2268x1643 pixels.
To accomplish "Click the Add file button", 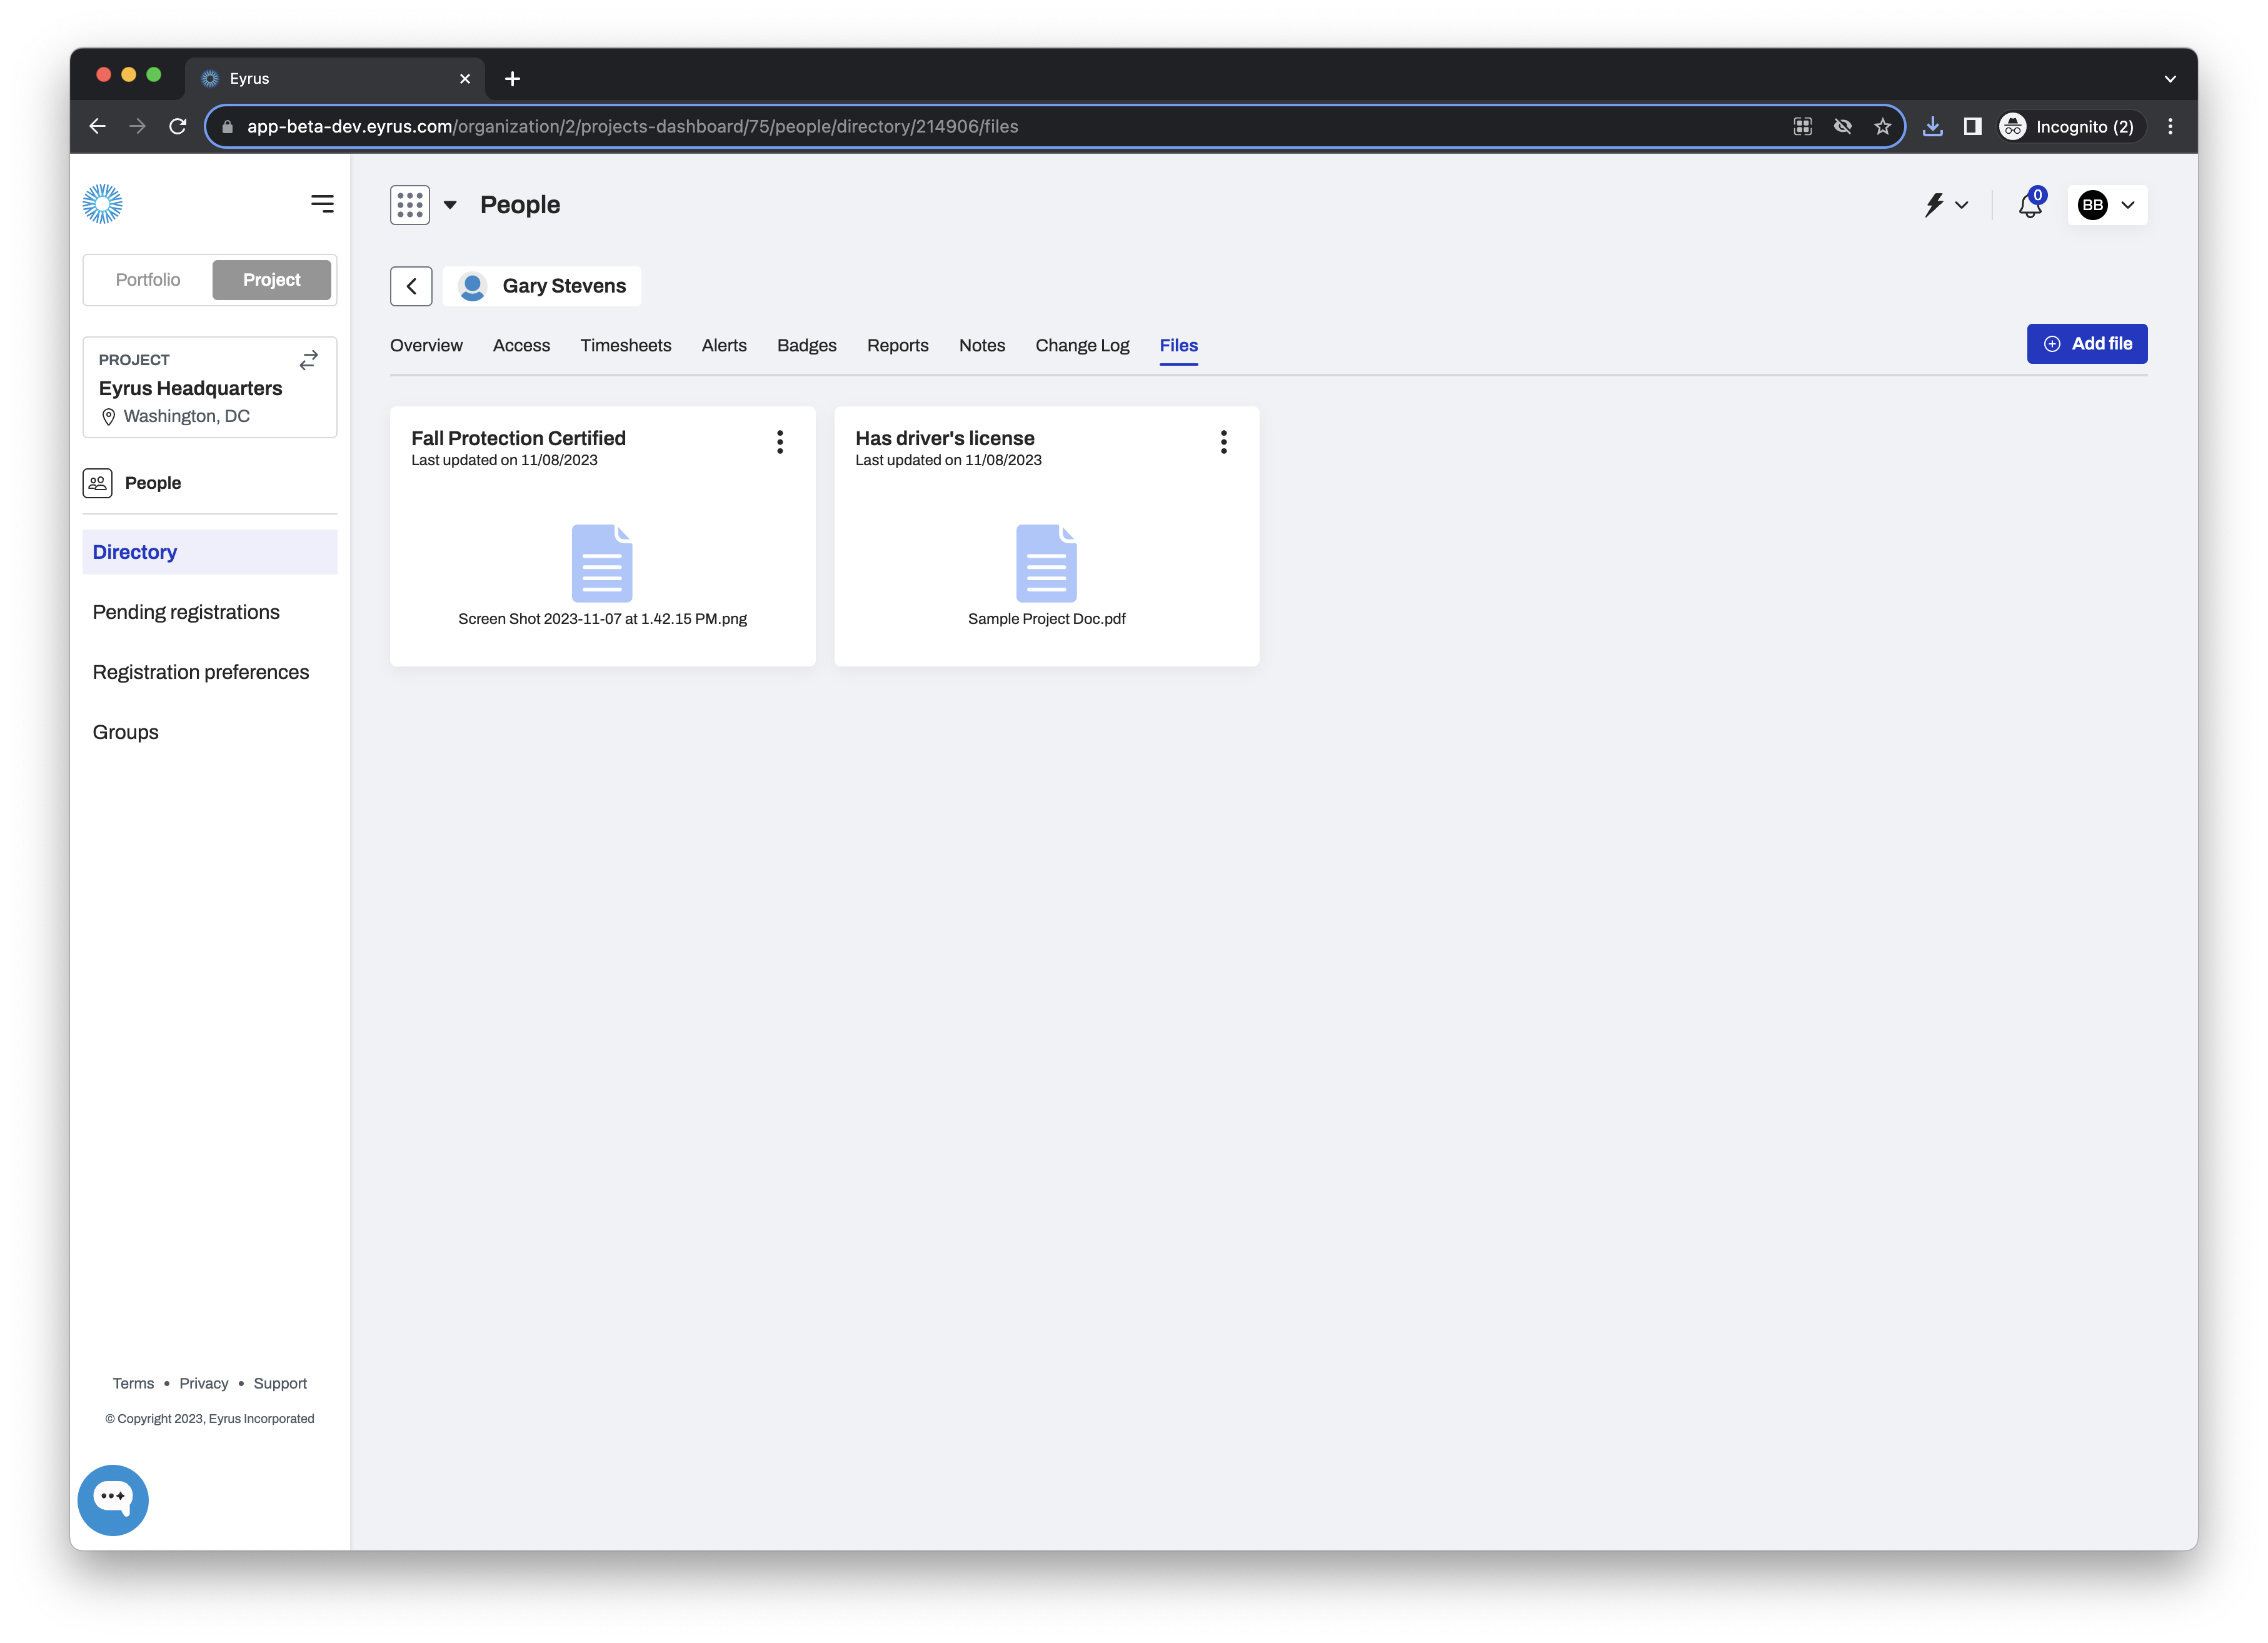I will tap(2087, 344).
